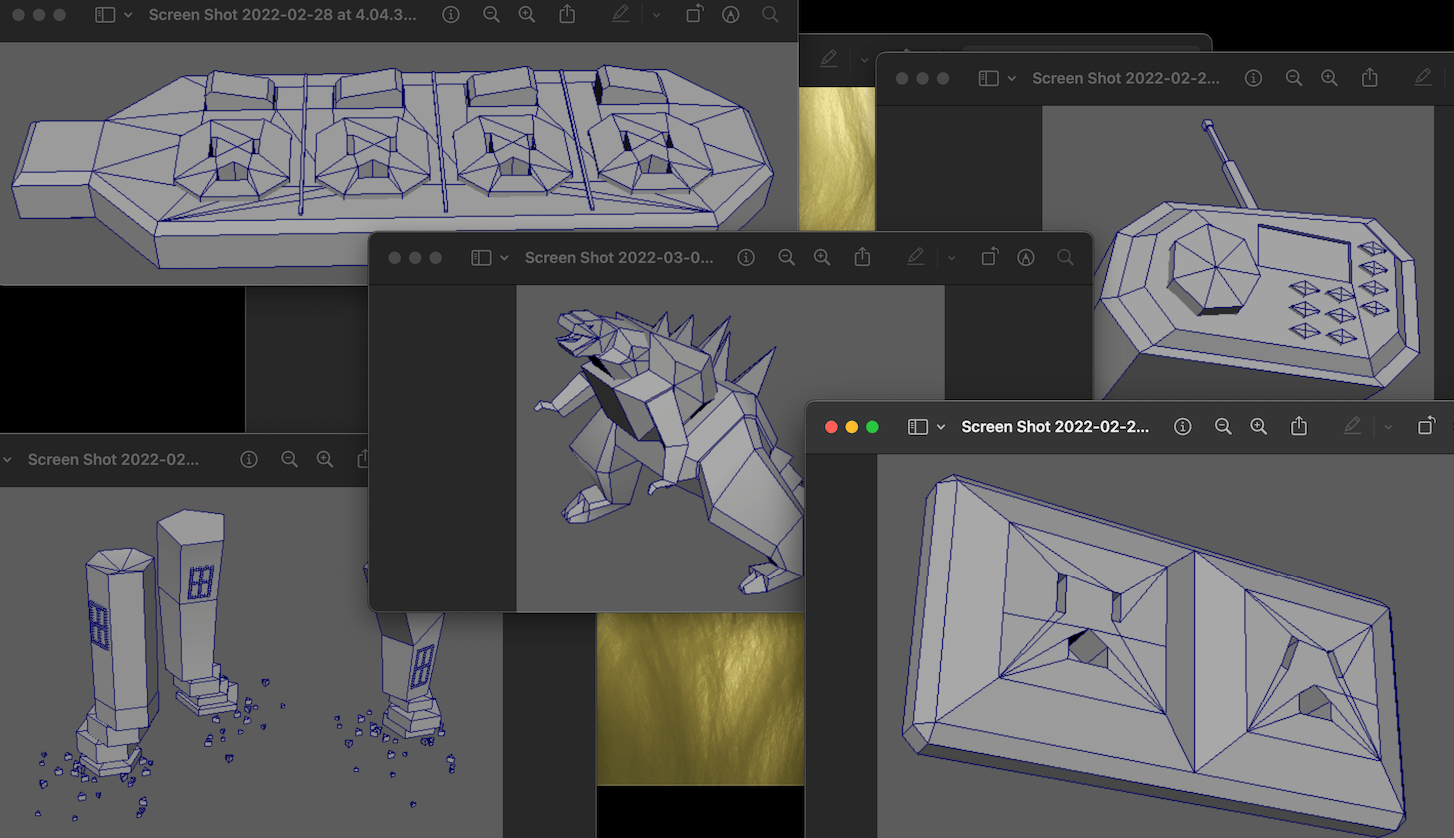This screenshot has width=1454, height=838.
Task: Zoom out on the Godzilla model image
Action: (786, 258)
